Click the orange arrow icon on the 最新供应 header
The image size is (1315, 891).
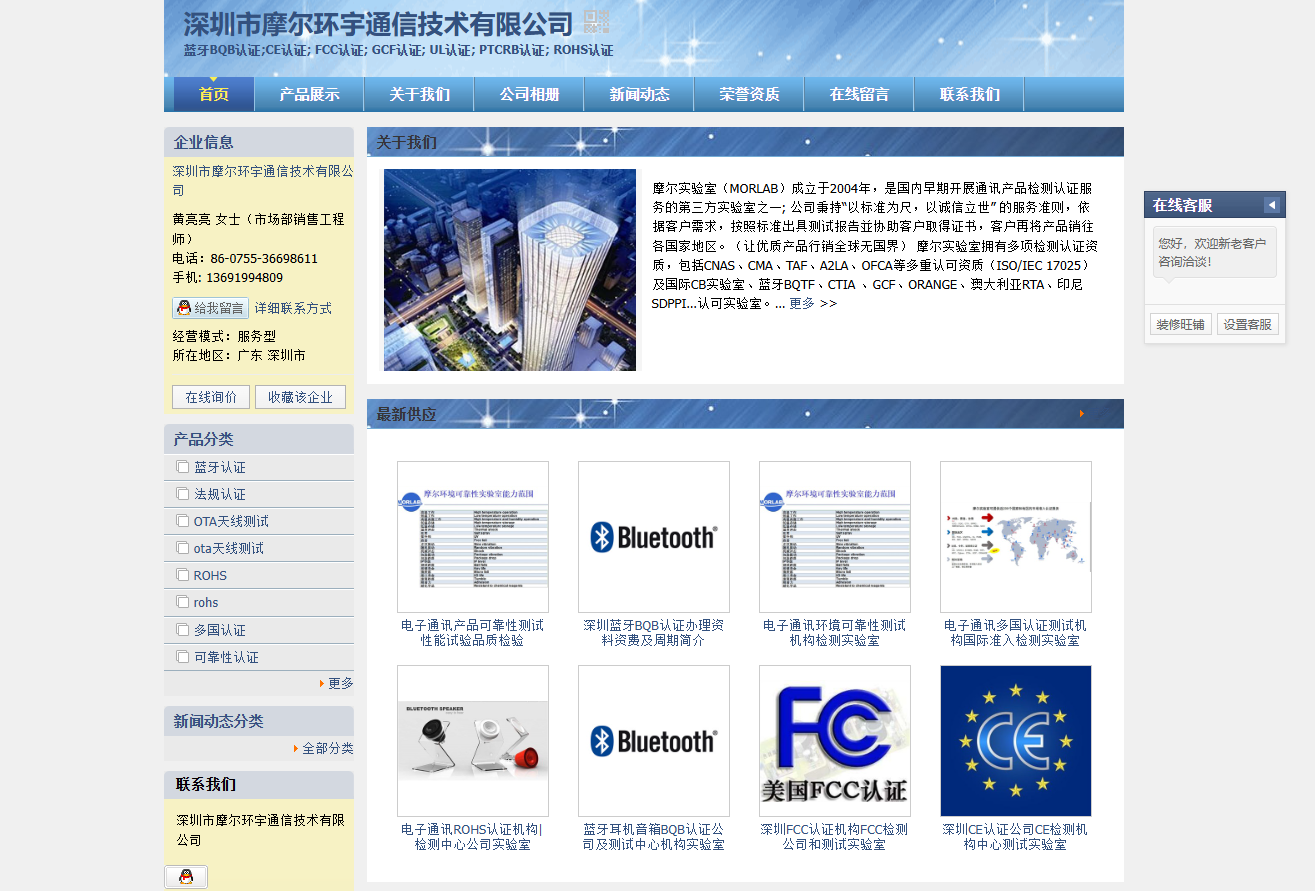click(1083, 413)
